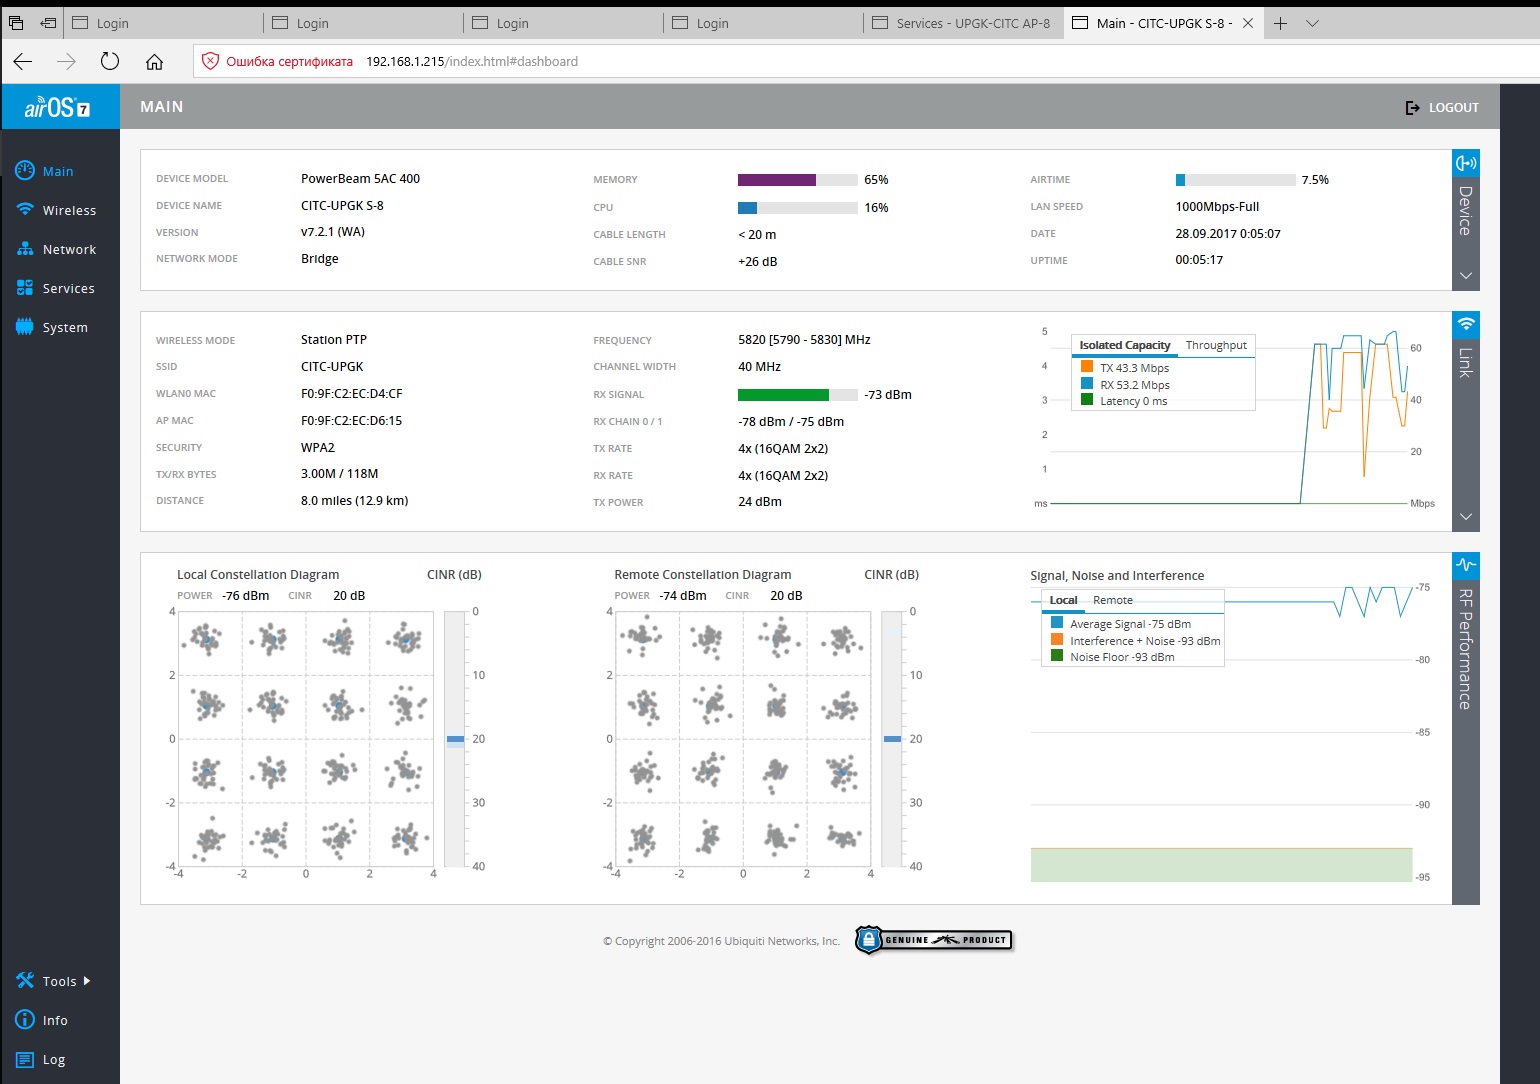Screen dimensions: 1540x1084
Task: Click the AP MAC value F0:9F:C2:EC:D6:15
Action: coord(351,421)
